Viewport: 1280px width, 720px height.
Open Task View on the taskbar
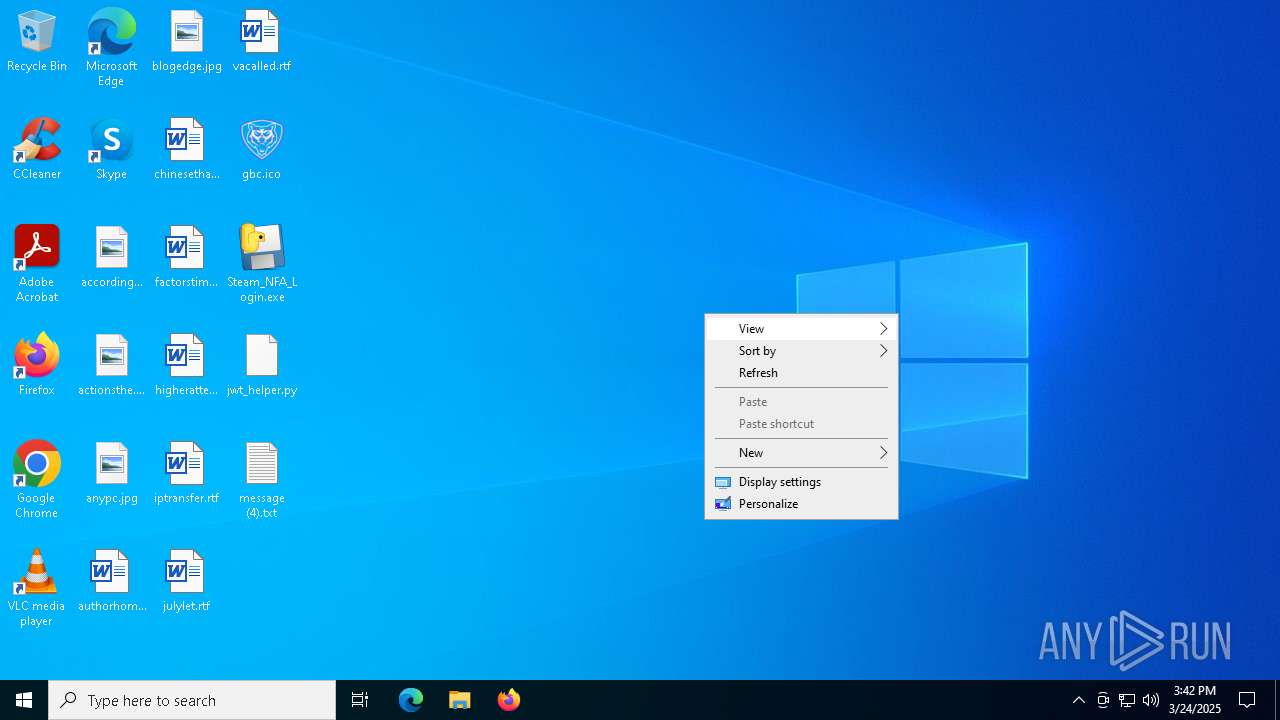coord(360,700)
